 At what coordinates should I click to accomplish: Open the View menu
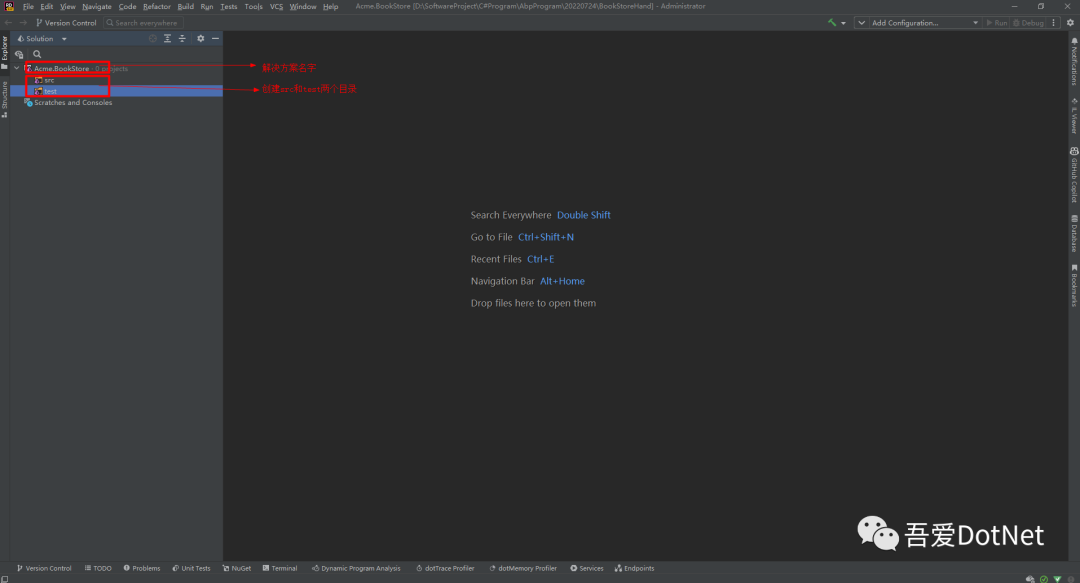[68, 6]
